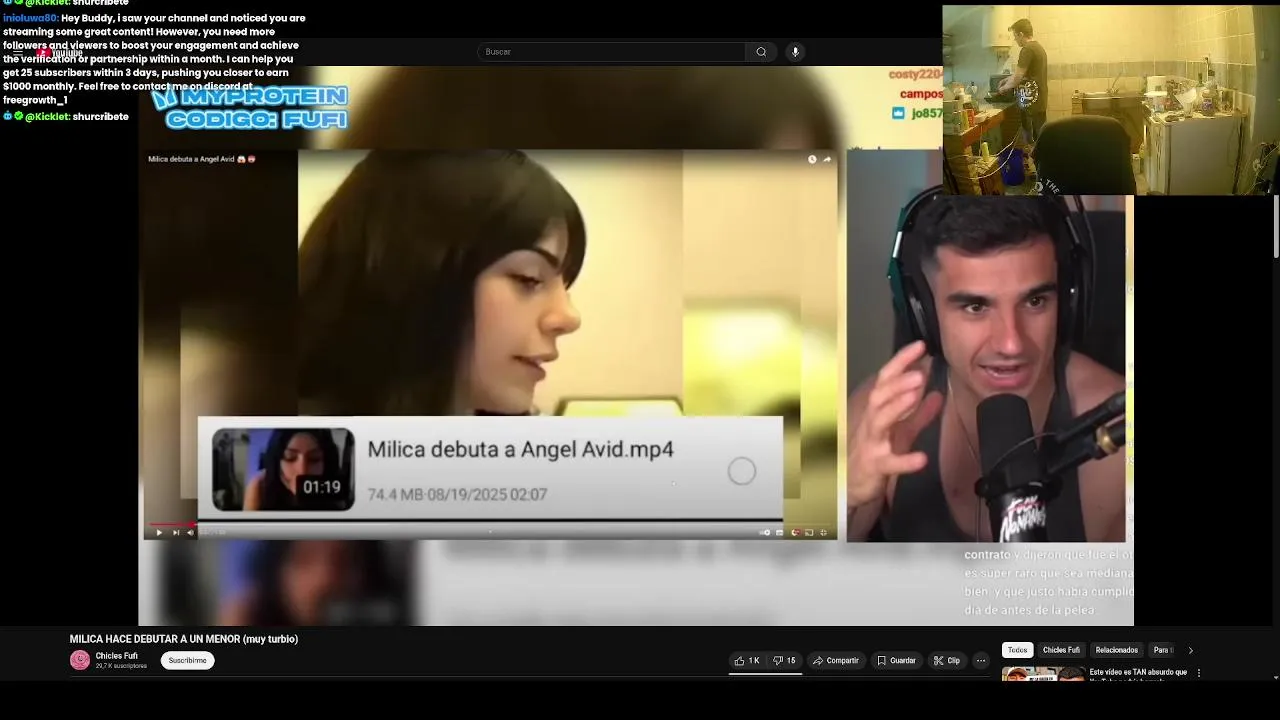Share the video via Compartir button
Viewport: 1280px width, 720px height.
(836, 660)
